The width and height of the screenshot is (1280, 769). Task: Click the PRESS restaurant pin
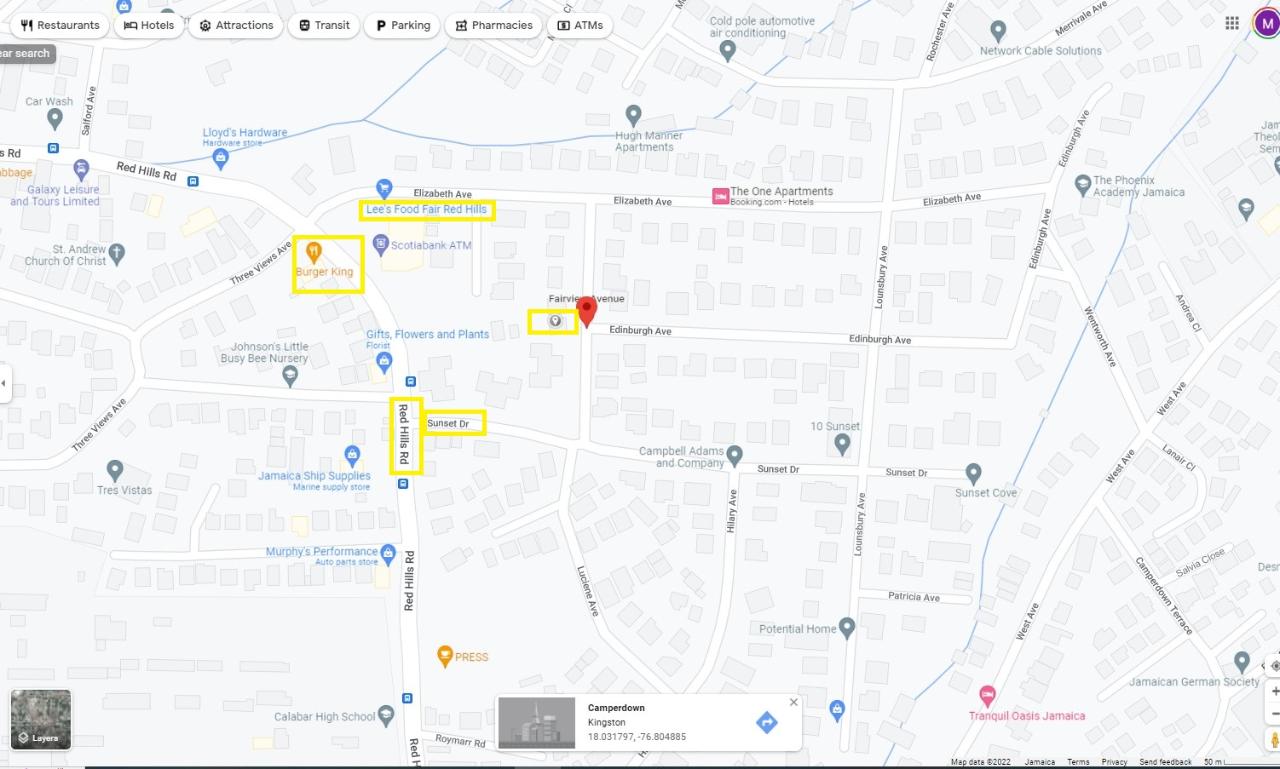coord(445,656)
